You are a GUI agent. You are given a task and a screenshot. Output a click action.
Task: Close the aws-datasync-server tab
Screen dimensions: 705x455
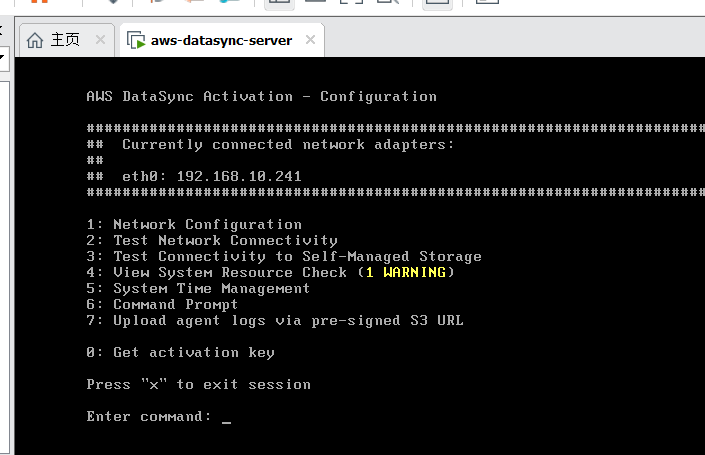coord(310,40)
